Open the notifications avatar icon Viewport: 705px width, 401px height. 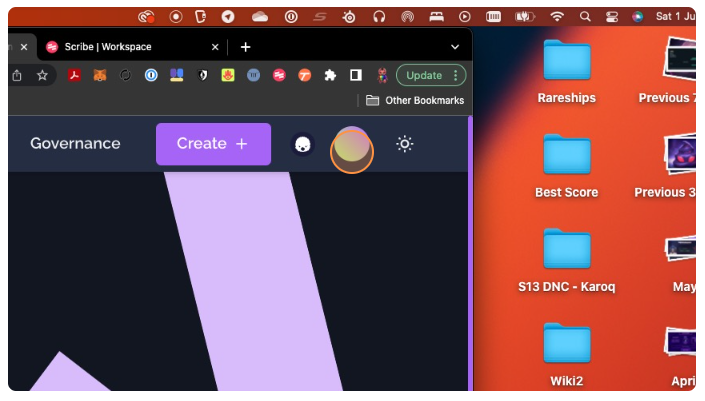pos(303,144)
